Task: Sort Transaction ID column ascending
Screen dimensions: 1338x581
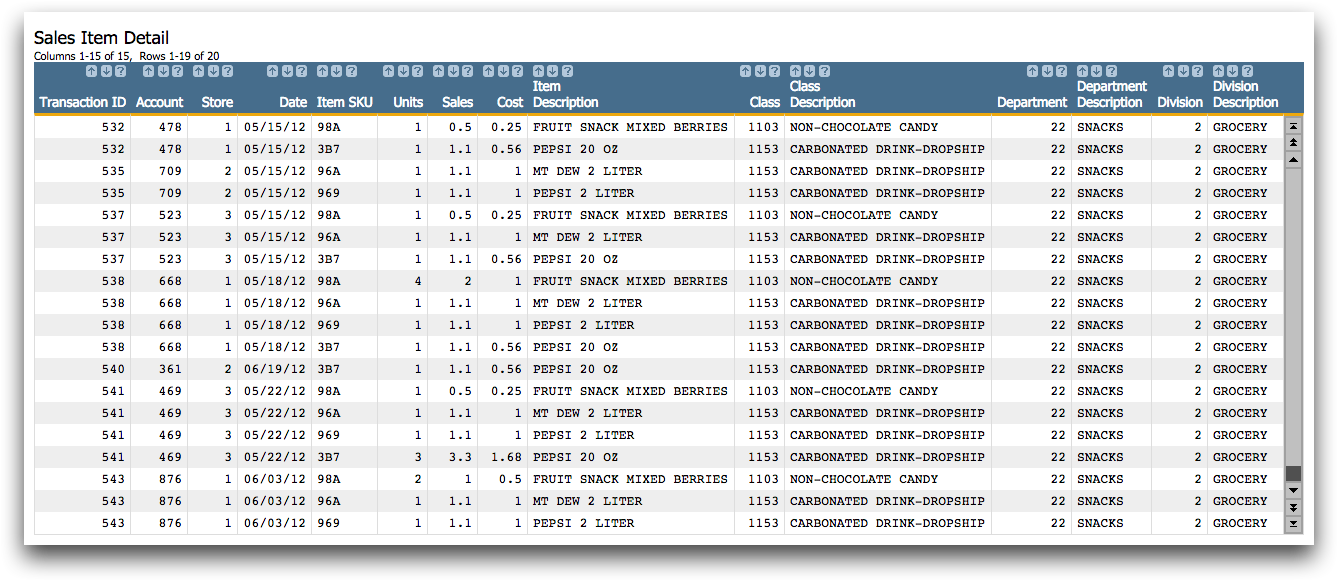Action: pos(91,71)
